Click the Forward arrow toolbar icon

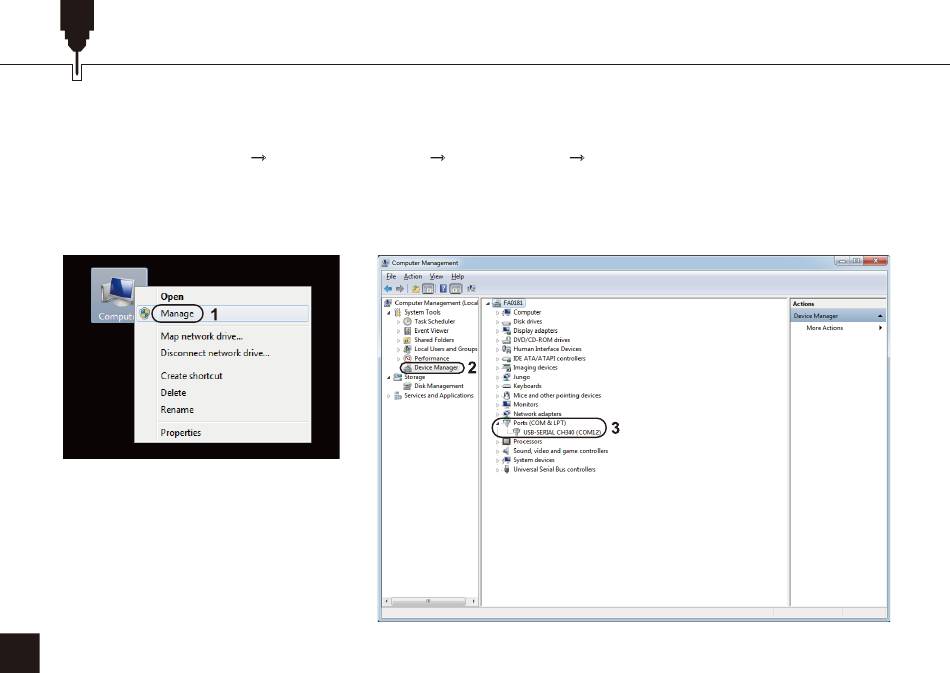point(400,289)
